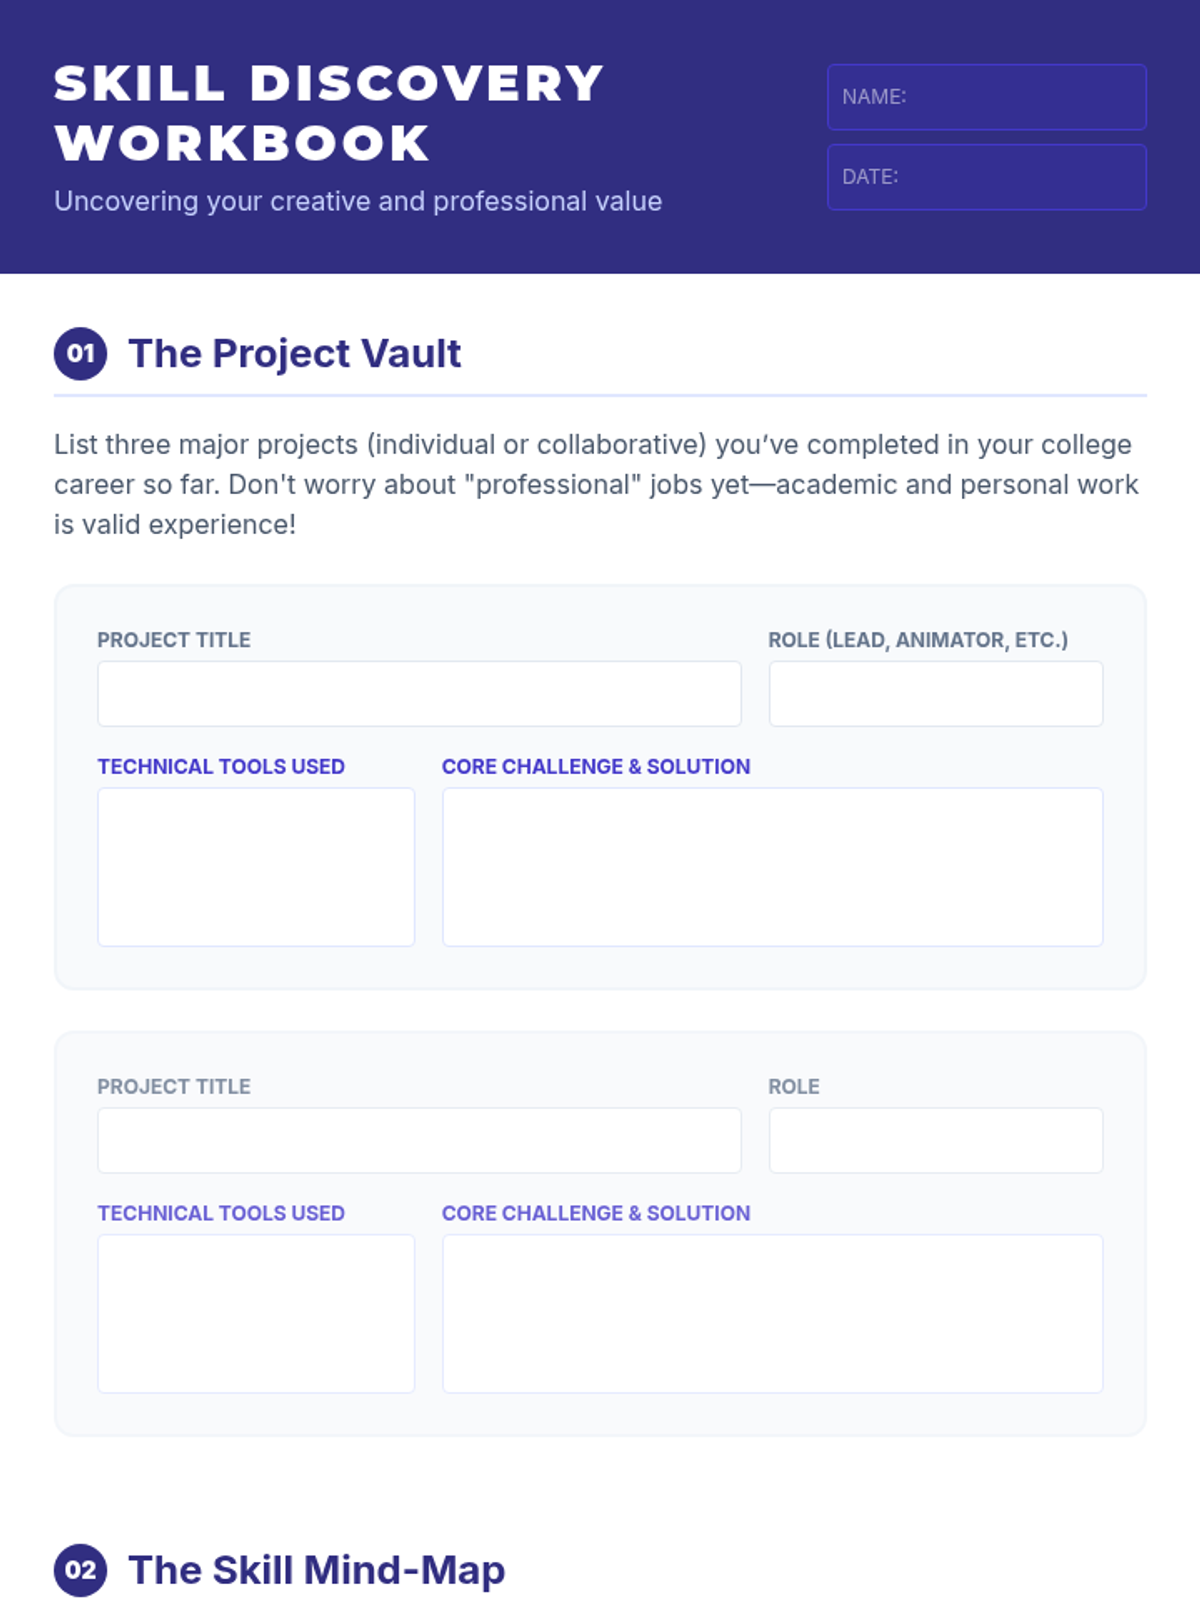
Task: Focus the second project's Role field
Action: click(935, 1140)
